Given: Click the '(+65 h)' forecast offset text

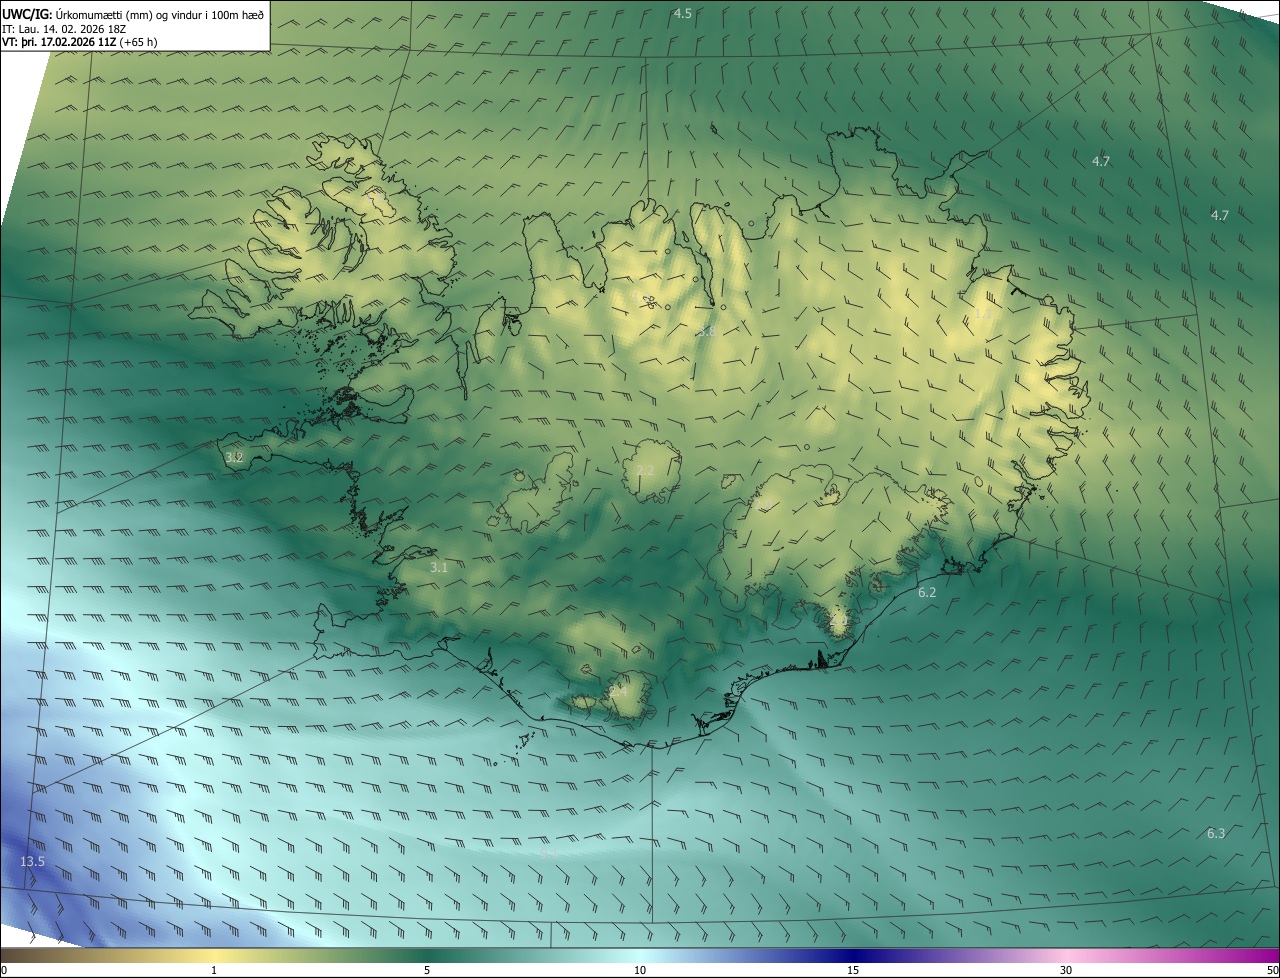Looking at the screenshot, I should (138, 42).
